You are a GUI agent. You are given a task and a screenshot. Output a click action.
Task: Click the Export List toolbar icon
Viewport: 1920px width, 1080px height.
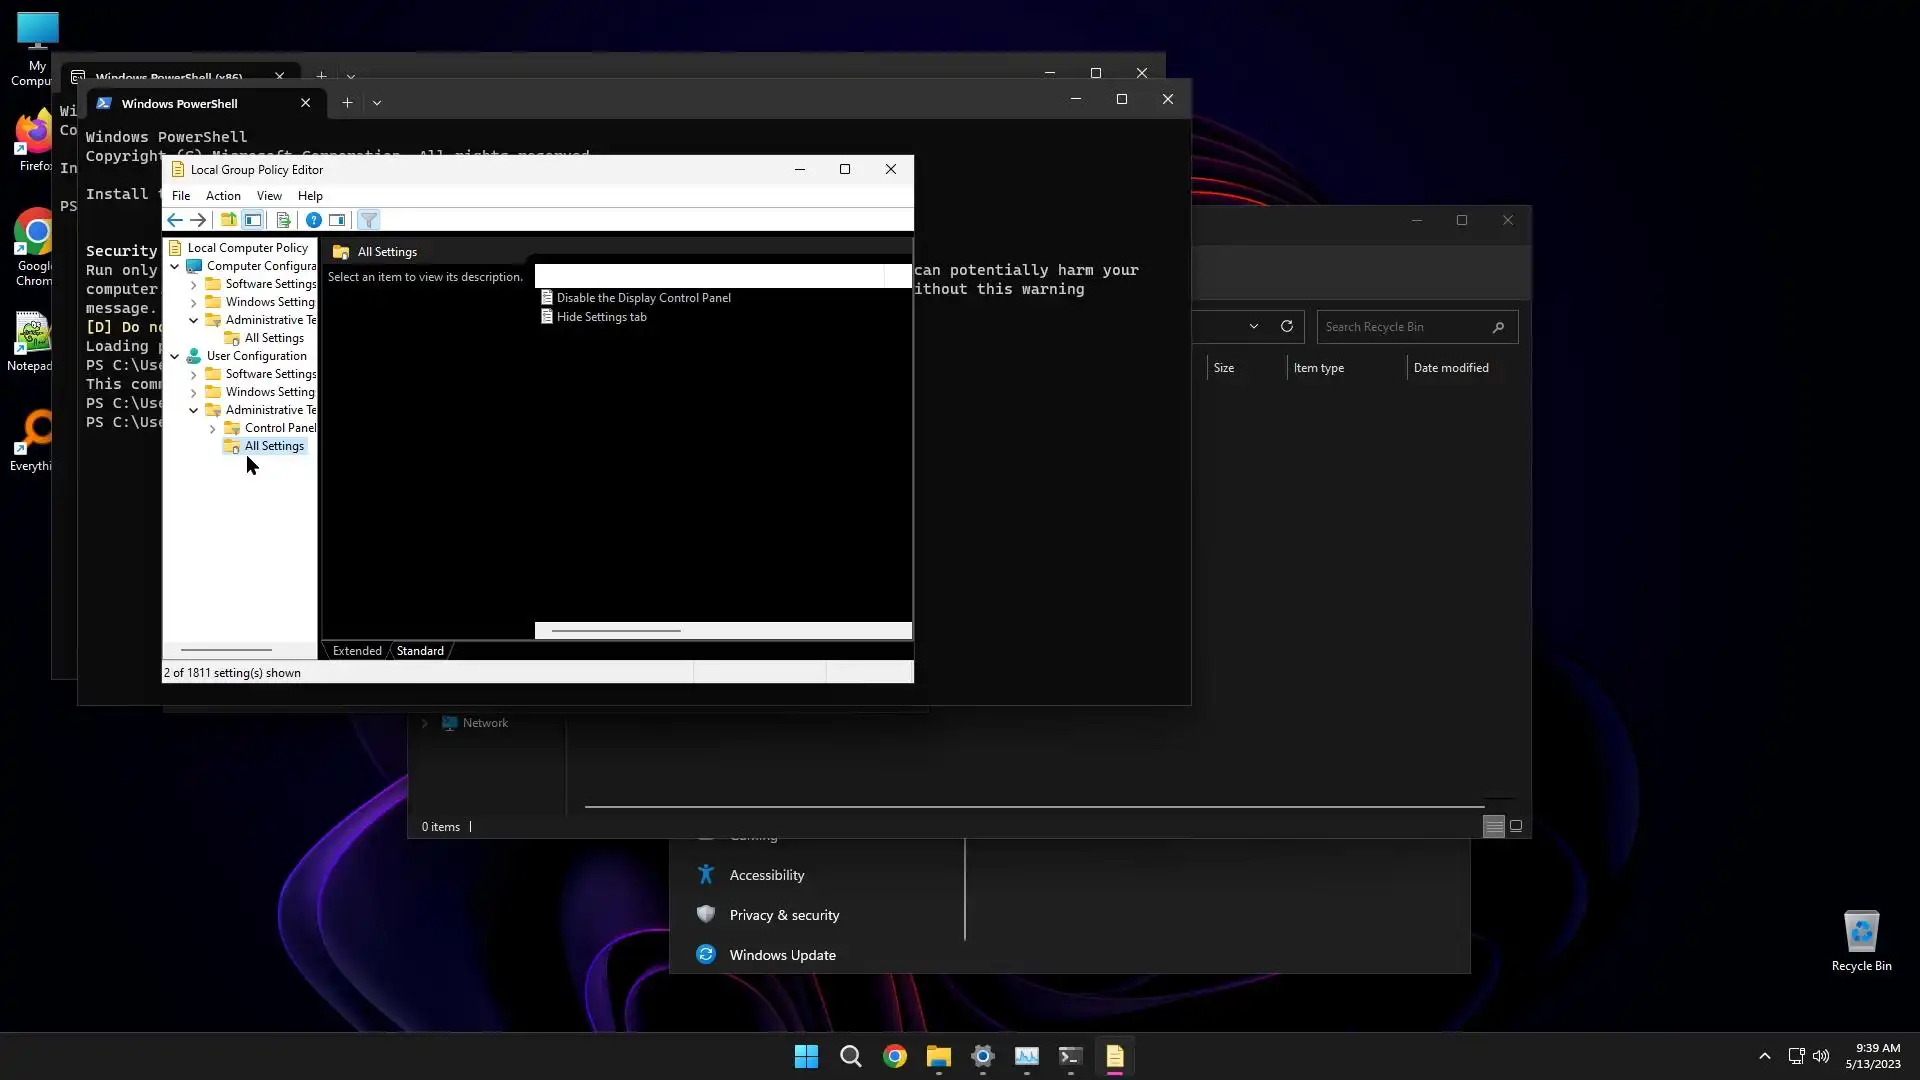pyautogui.click(x=283, y=220)
